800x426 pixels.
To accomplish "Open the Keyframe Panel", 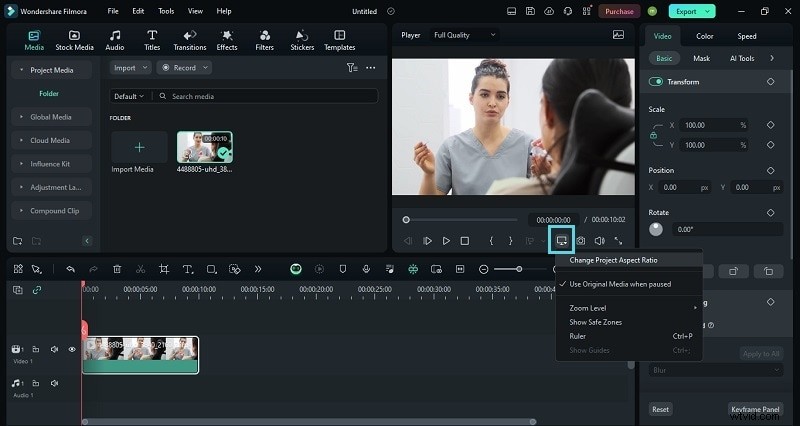I will click(755, 409).
